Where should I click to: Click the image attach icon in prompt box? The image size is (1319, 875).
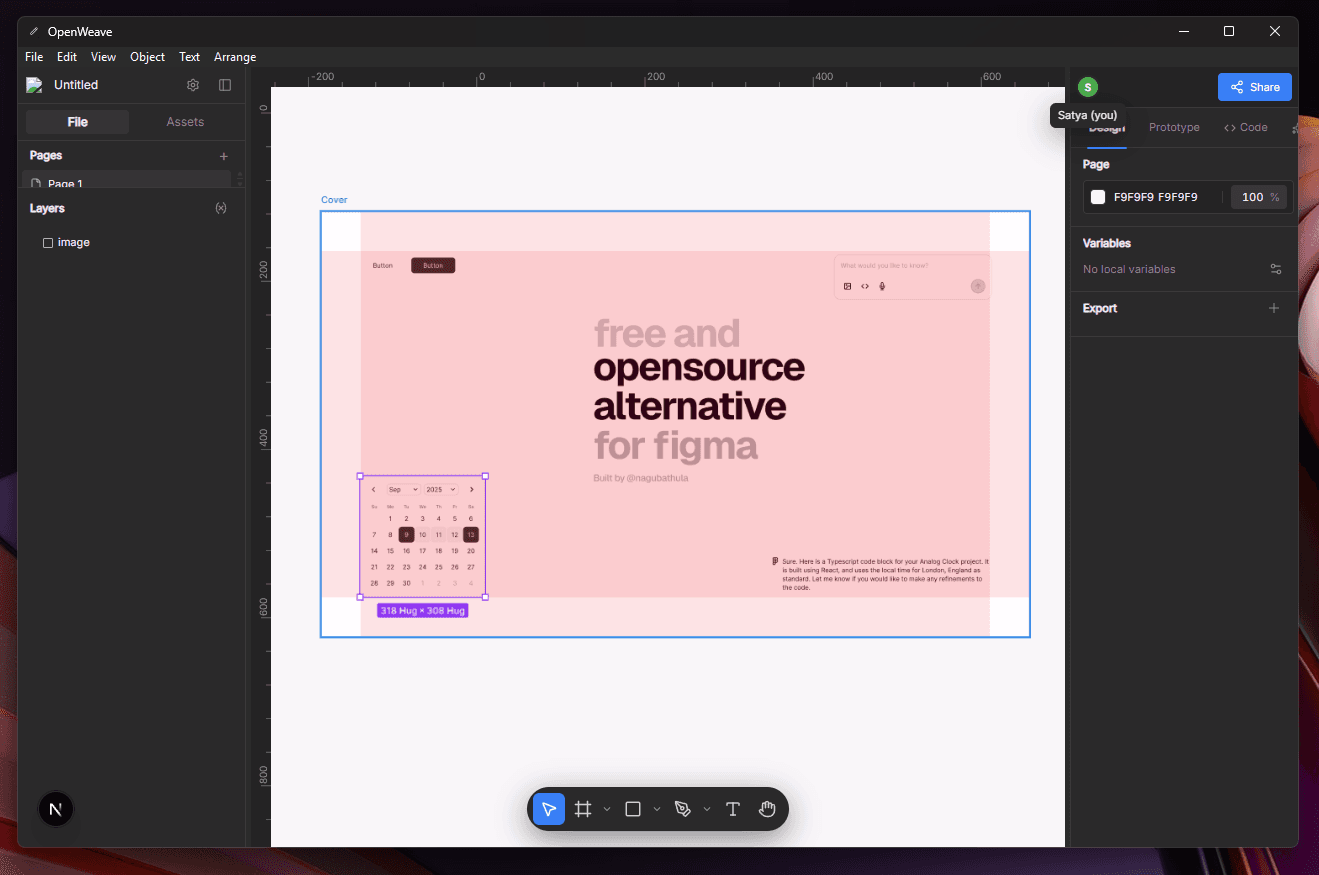pyautogui.click(x=847, y=286)
